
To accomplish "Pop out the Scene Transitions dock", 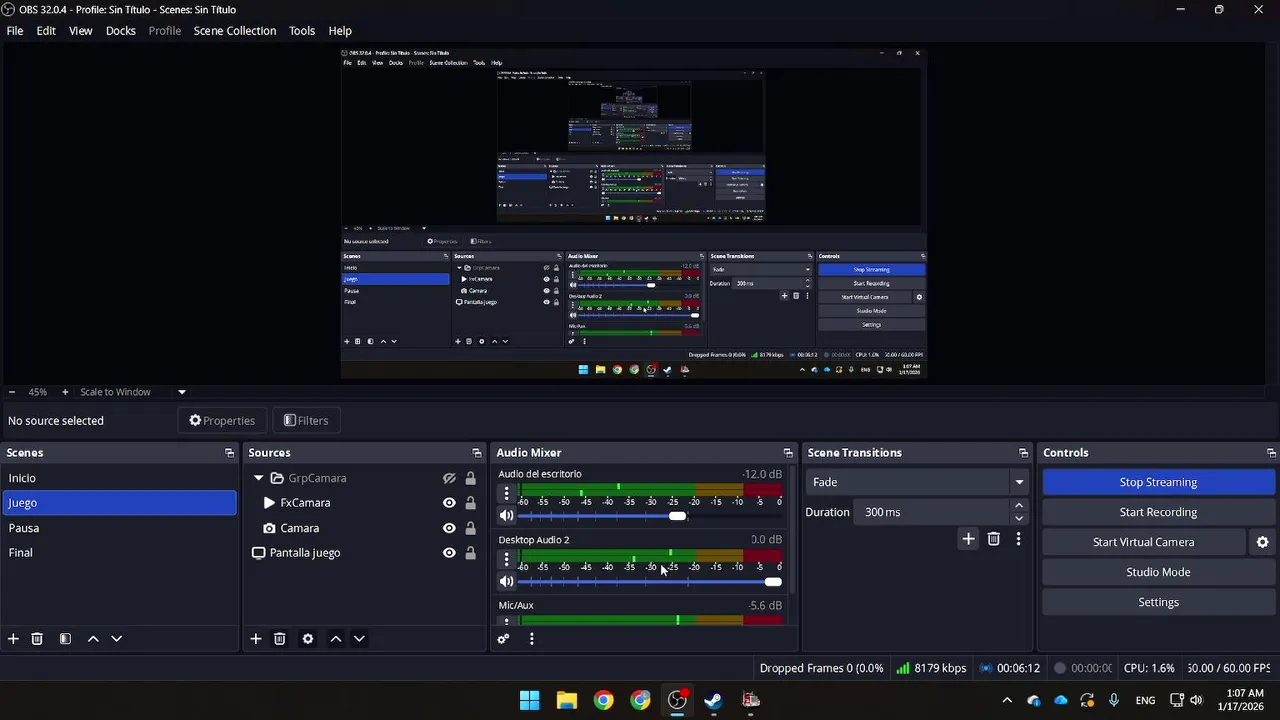I will (x=1023, y=453).
